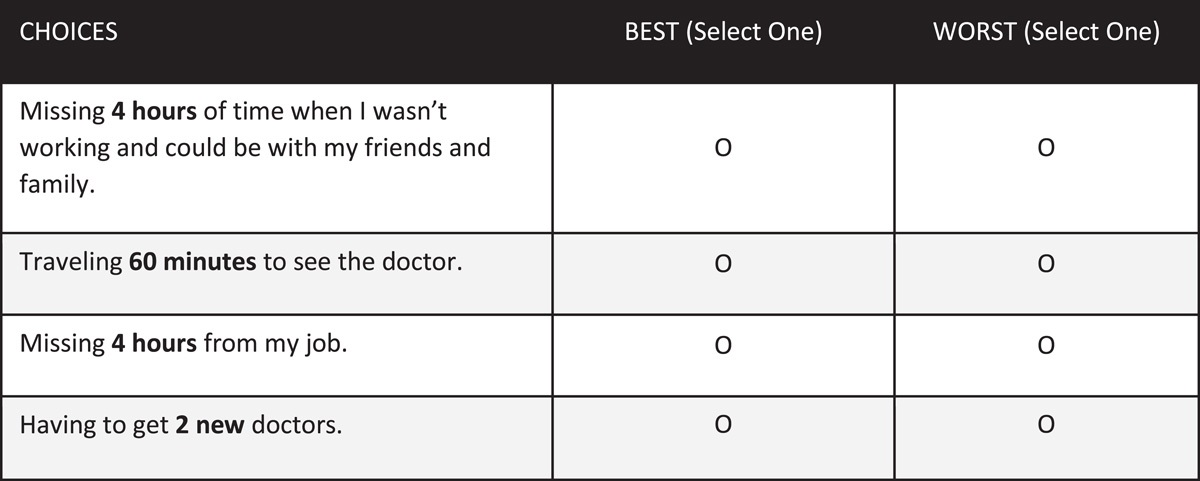Viewport: 1200px width, 481px height.
Task: Choose WORST for traveling 60 minutes to doctor
Action: point(1046,265)
